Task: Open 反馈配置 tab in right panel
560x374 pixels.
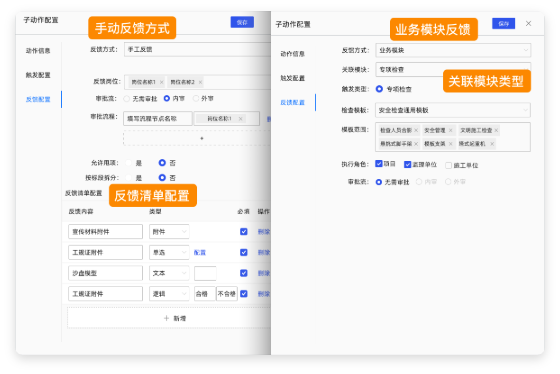Action: pyautogui.click(x=292, y=103)
